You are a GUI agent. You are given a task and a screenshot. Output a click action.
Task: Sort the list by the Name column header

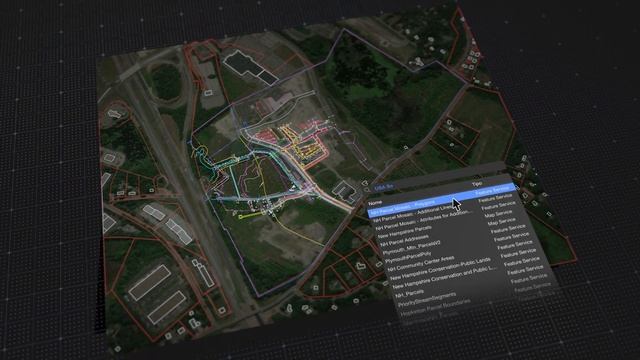[x=376, y=202]
